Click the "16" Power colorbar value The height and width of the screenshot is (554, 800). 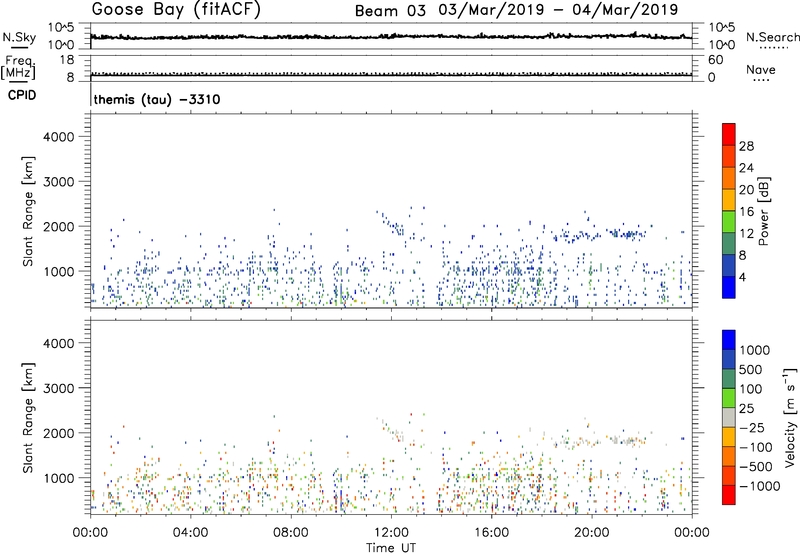pos(746,212)
